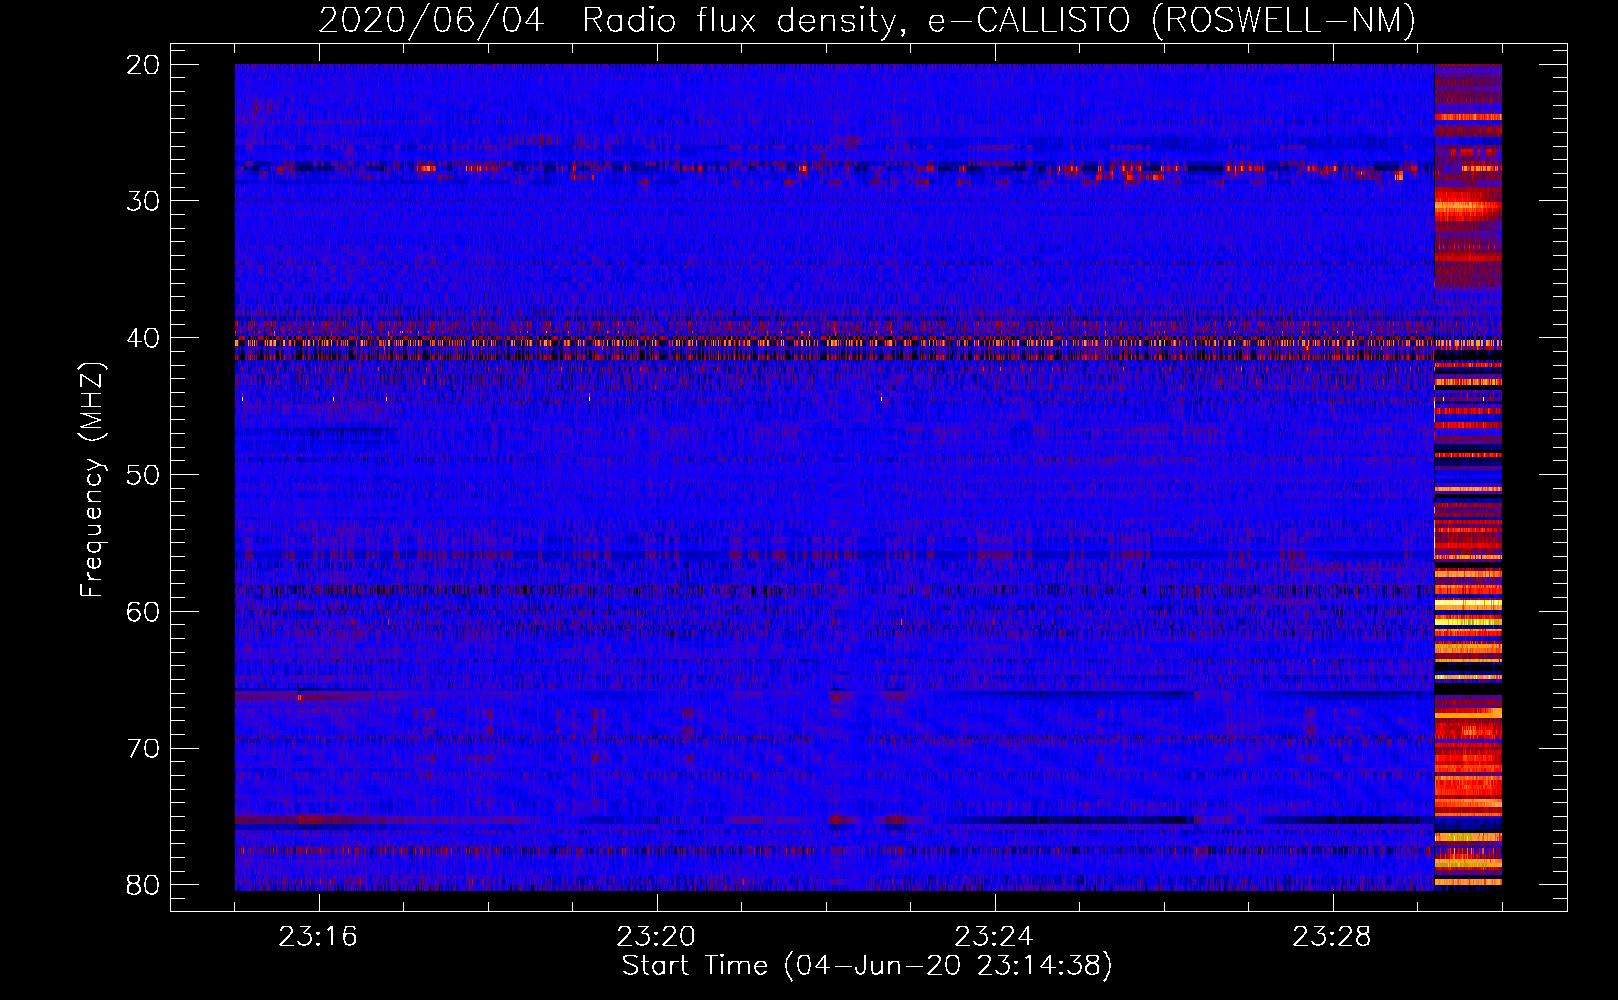The height and width of the screenshot is (1000, 1618).
Task: Click the Start Time axis label
Action: tap(867, 966)
